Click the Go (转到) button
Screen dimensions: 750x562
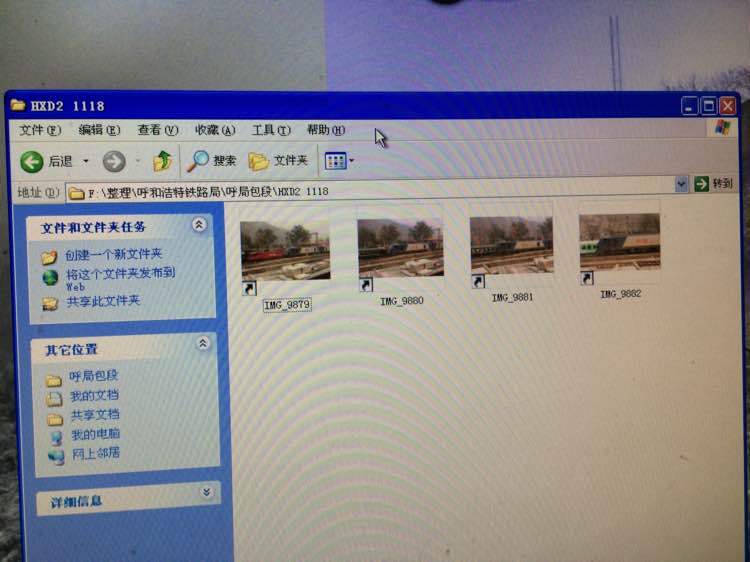coord(713,183)
